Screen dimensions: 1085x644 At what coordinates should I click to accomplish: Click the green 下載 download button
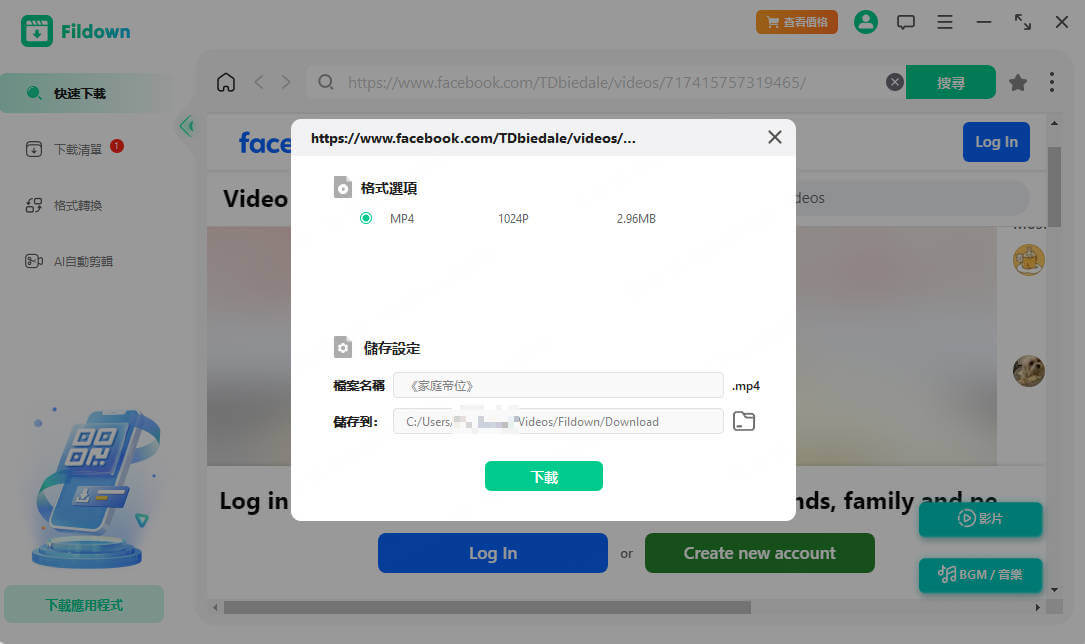click(544, 476)
